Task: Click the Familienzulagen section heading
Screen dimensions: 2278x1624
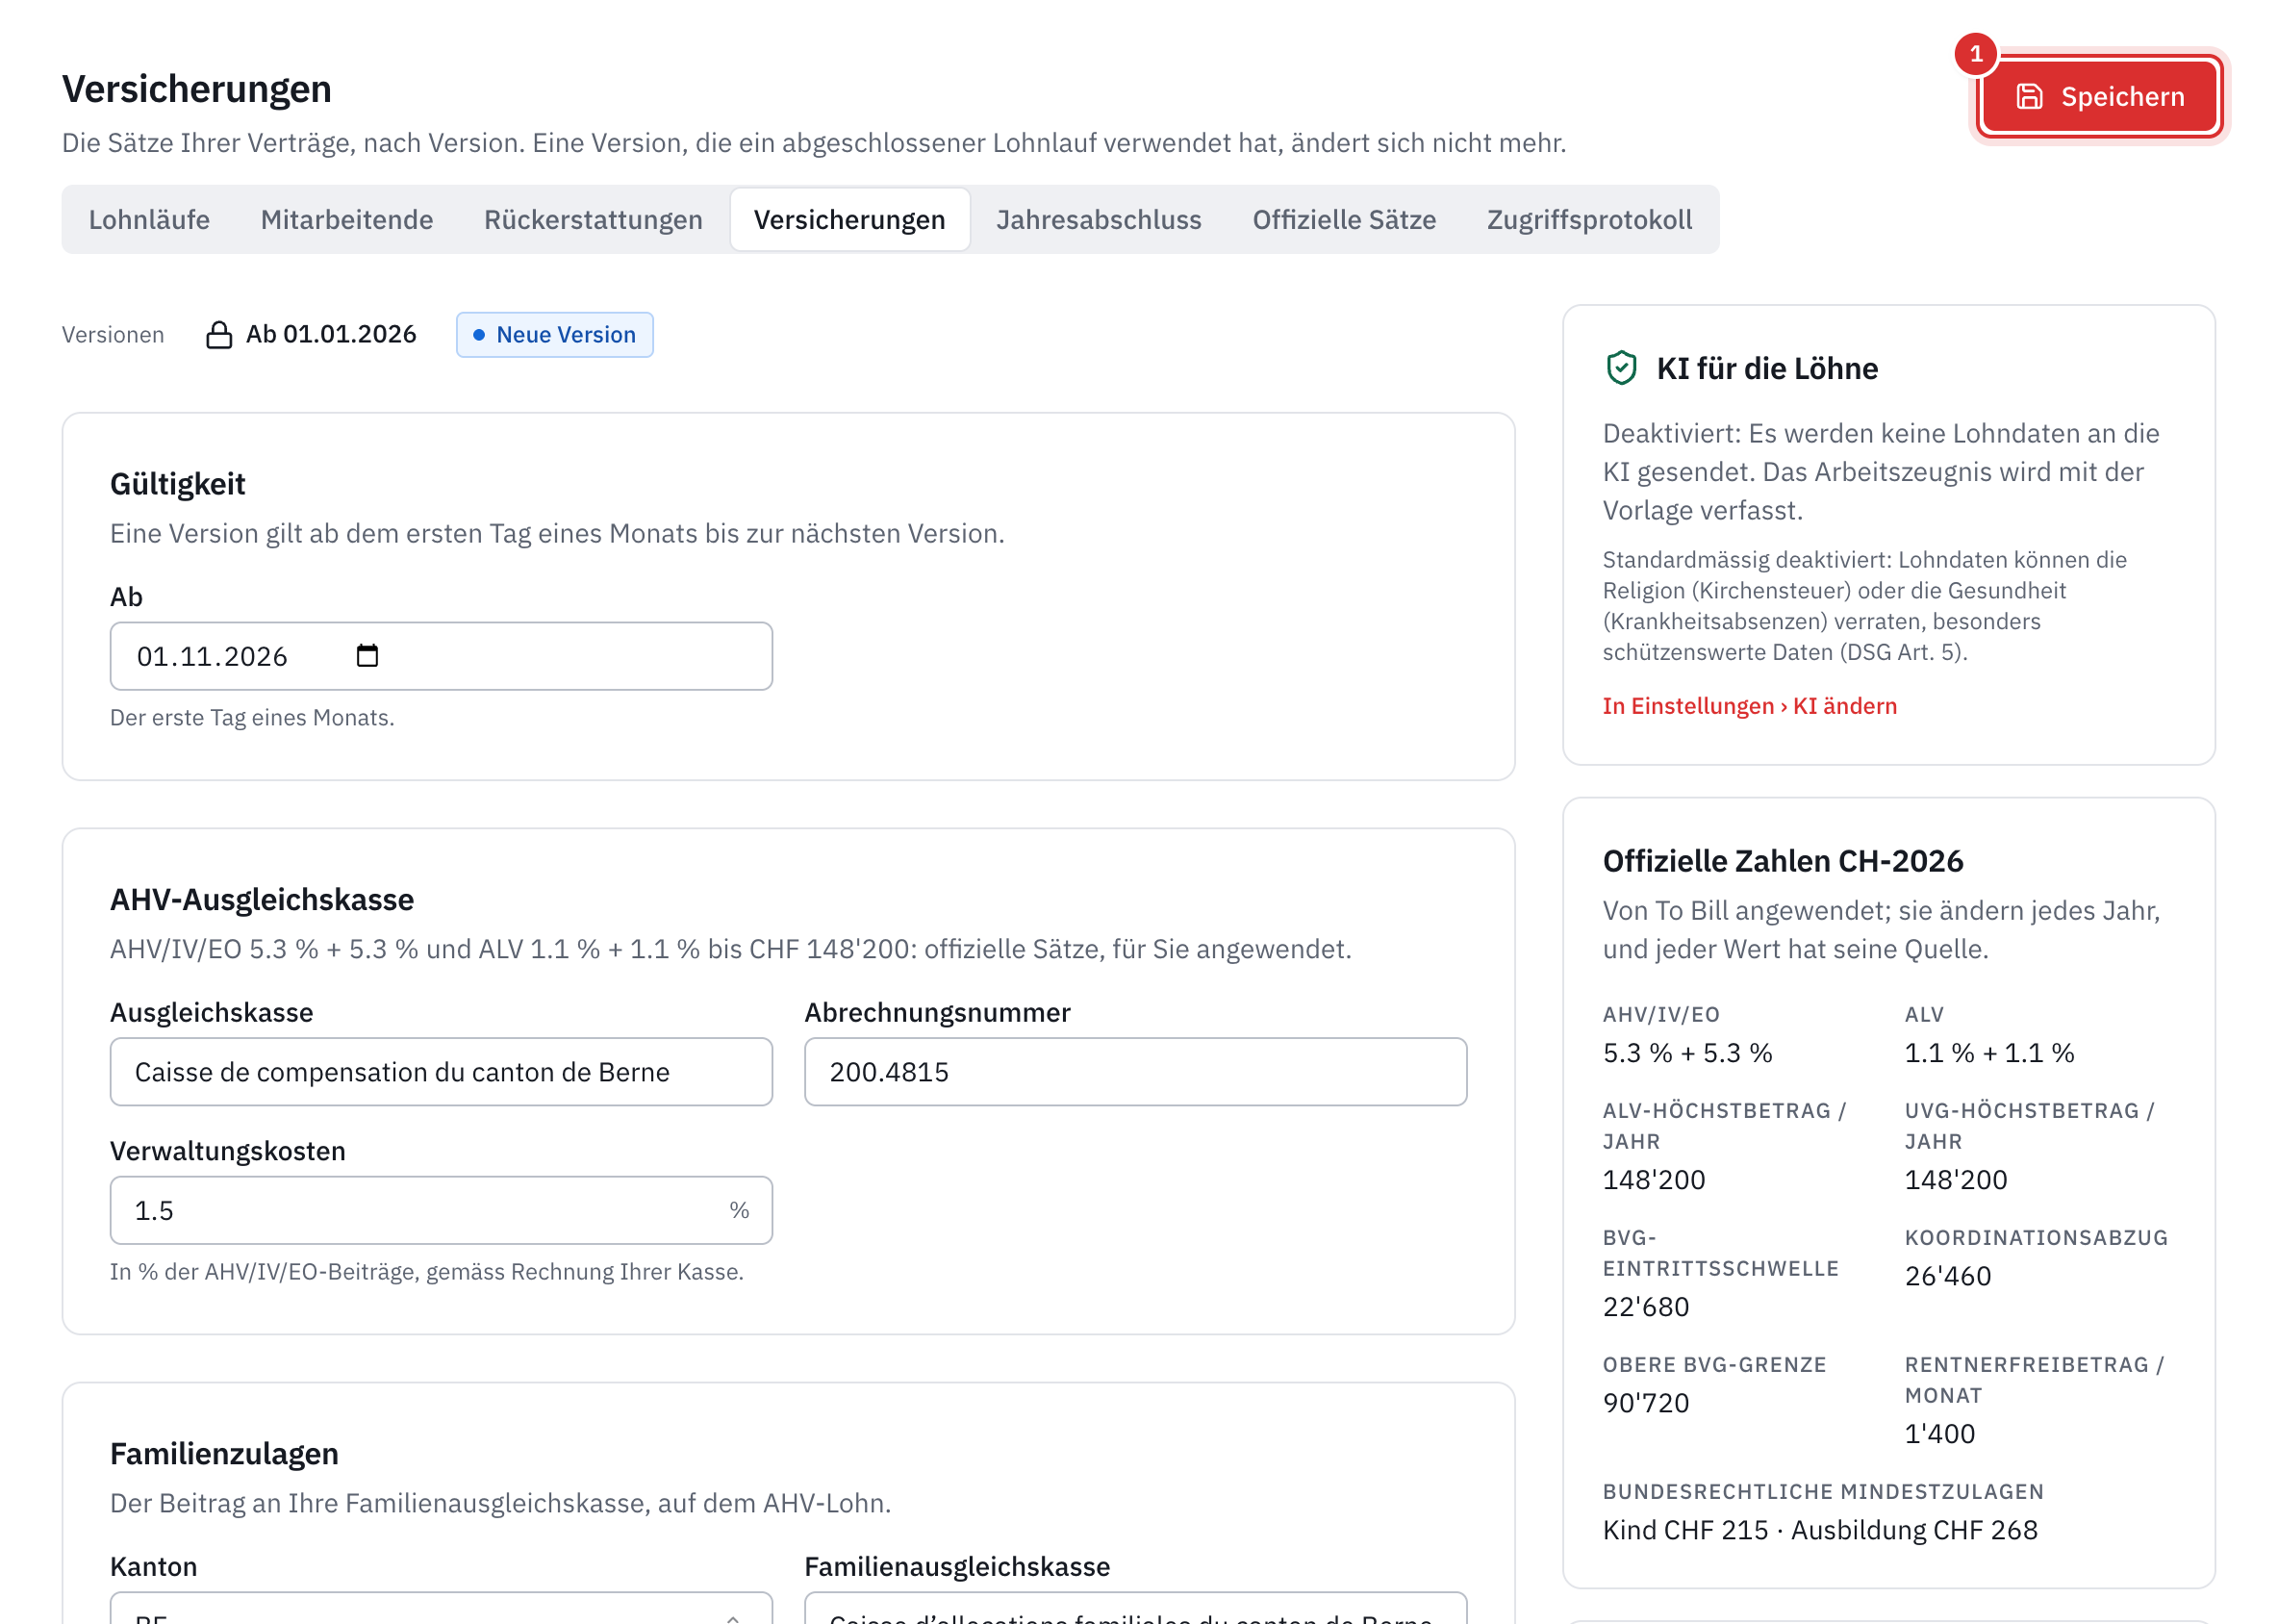Action: click(x=224, y=1453)
